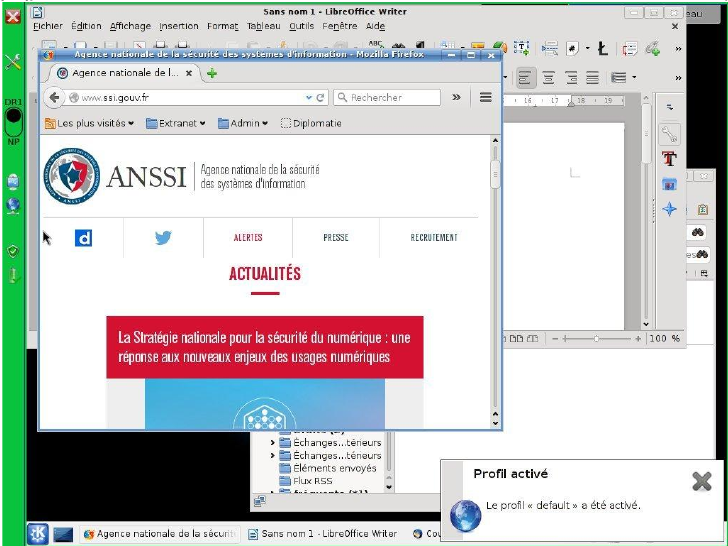
Task: Toggle left text alignment
Action: [527, 77]
